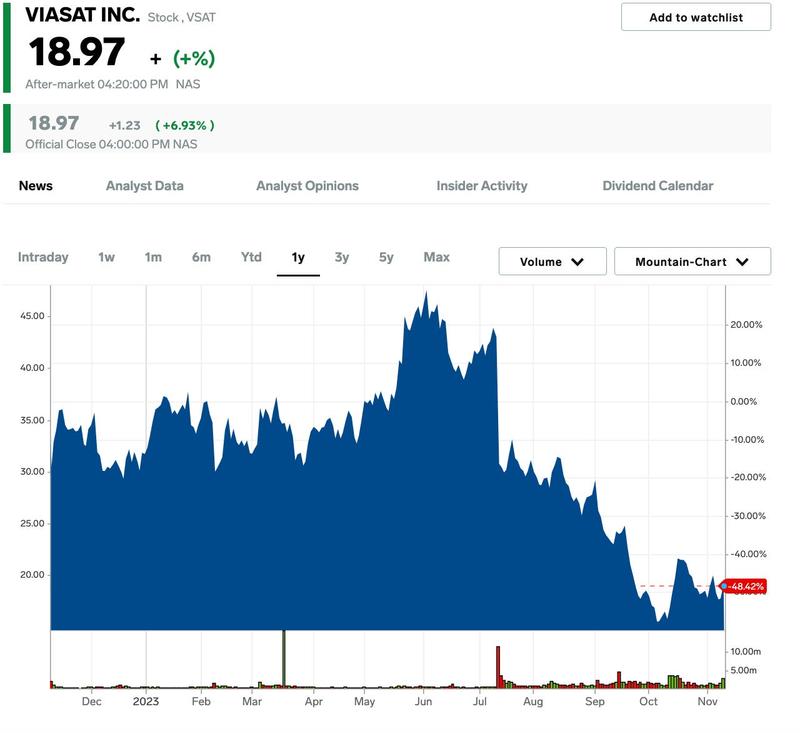Click the red -48.42% price marker

(744, 587)
